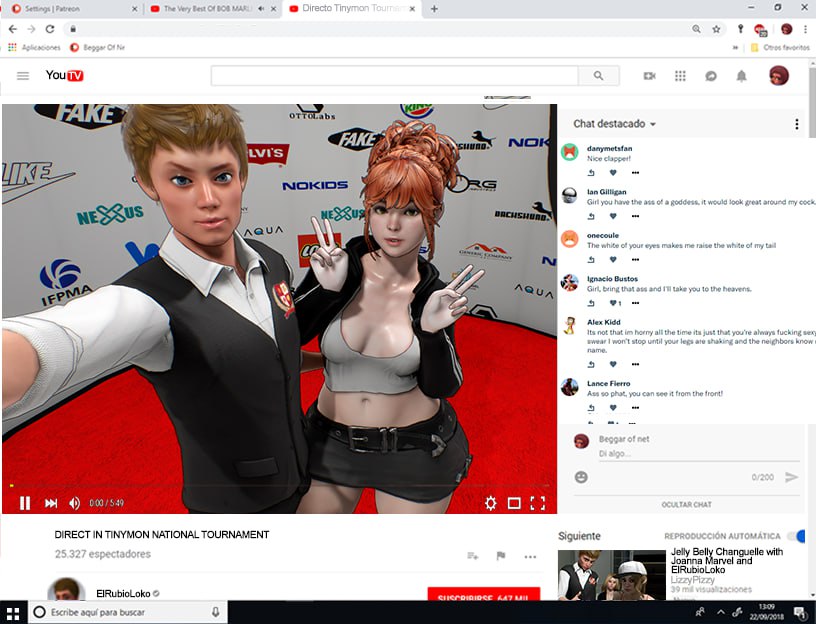Open the apps grid icon
Viewport: 816px width, 624px height.
[x=680, y=76]
